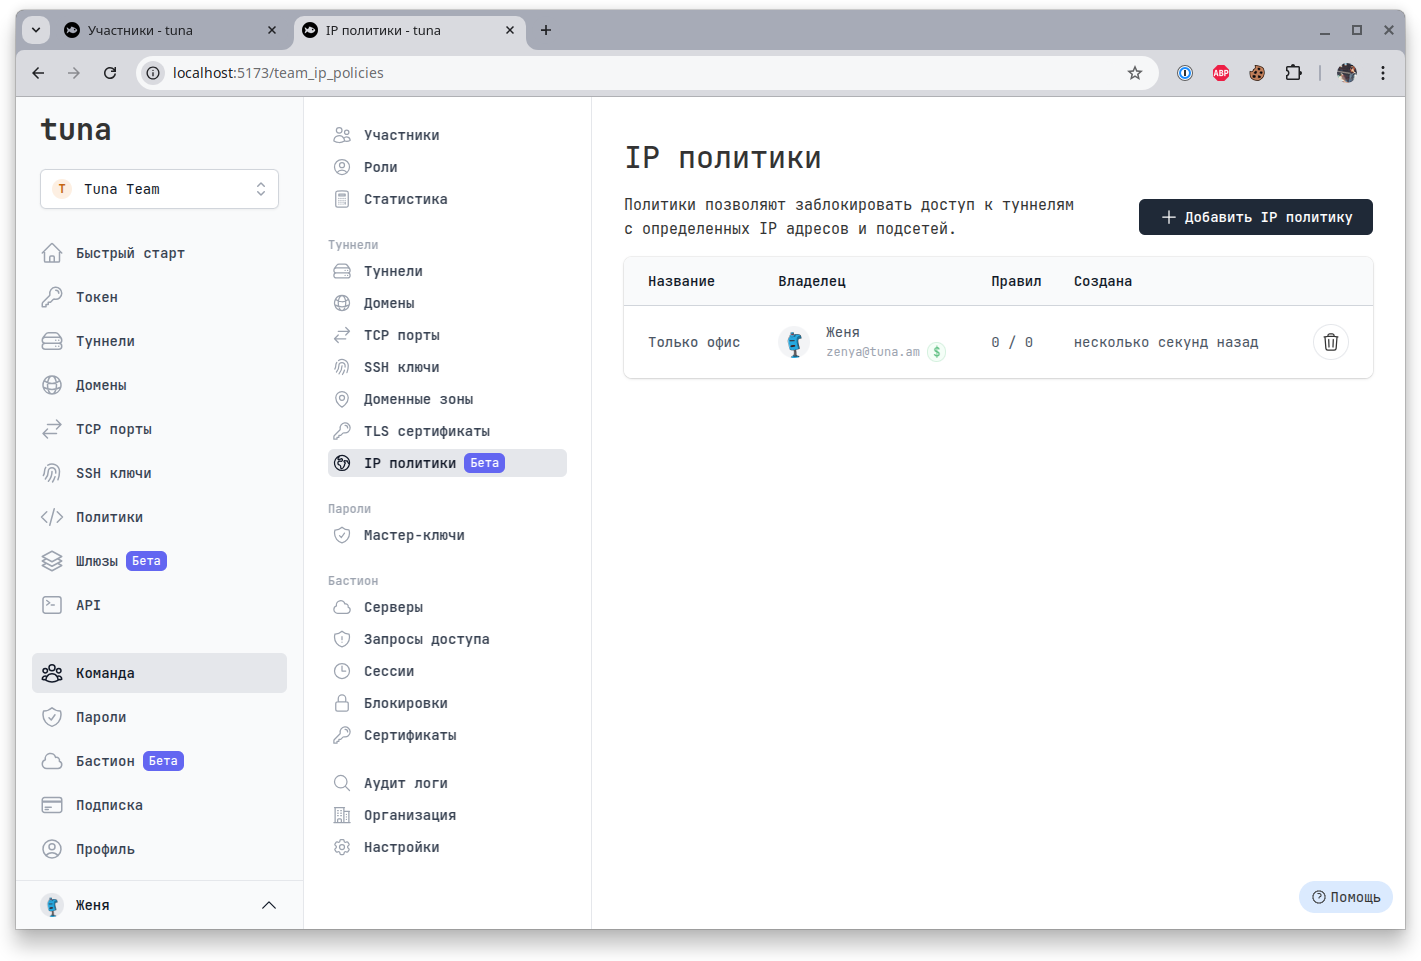The width and height of the screenshot is (1421, 961).
Task: Click the Женя avatar thumbnail in policy row
Action: tap(794, 342)
